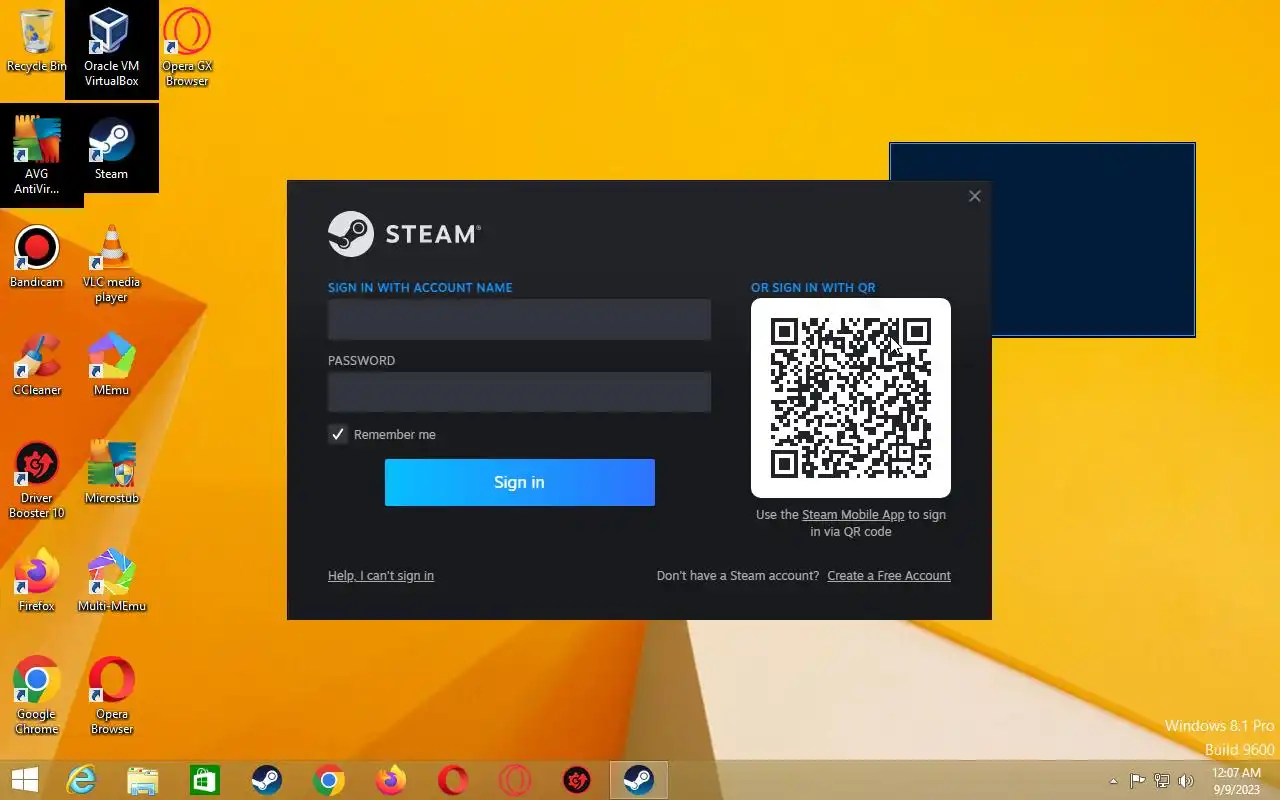Open the Create a Free Account link
This screenshot has width=1280, height=800.
coord(889,576)
